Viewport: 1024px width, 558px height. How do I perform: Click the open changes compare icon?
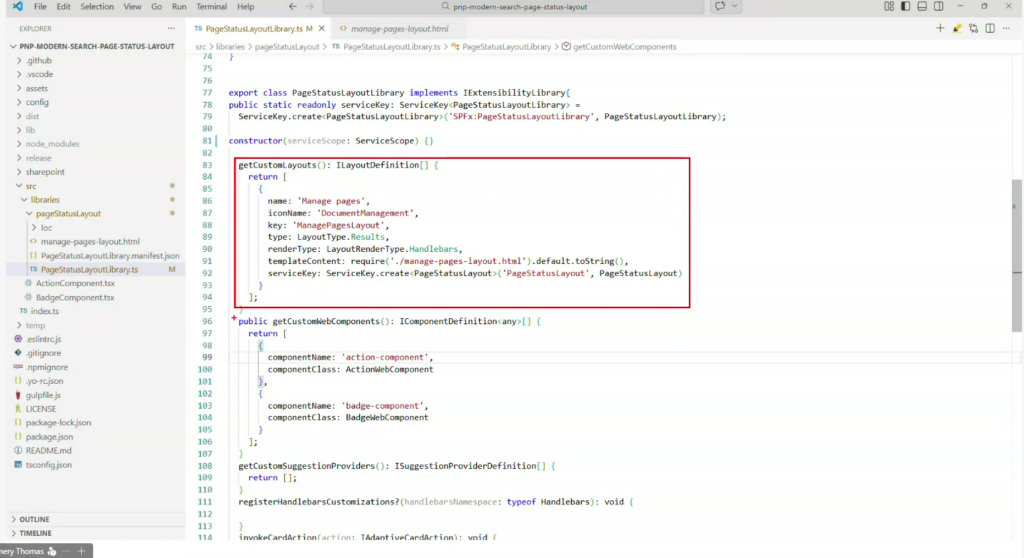pos(974,28)
